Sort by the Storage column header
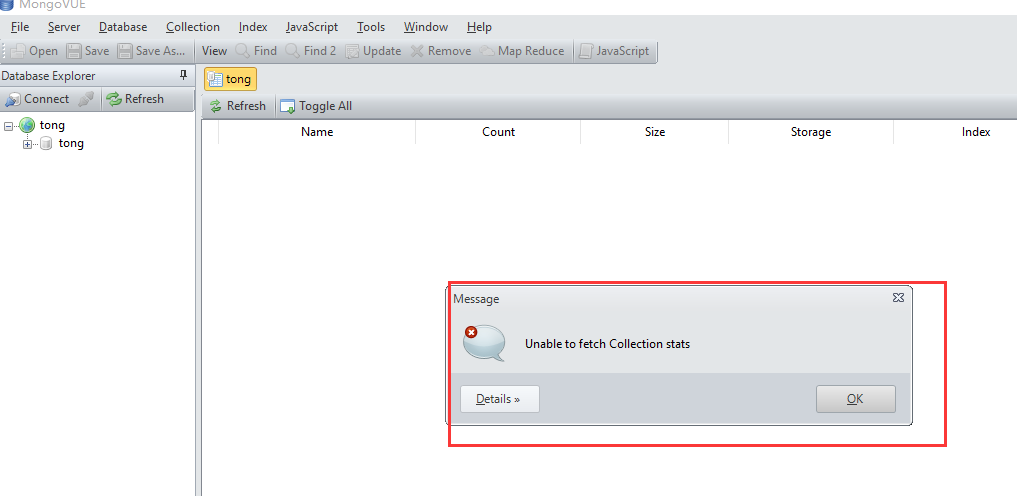This screenshot has height=496, width=1017. click(x=811, y=132)
